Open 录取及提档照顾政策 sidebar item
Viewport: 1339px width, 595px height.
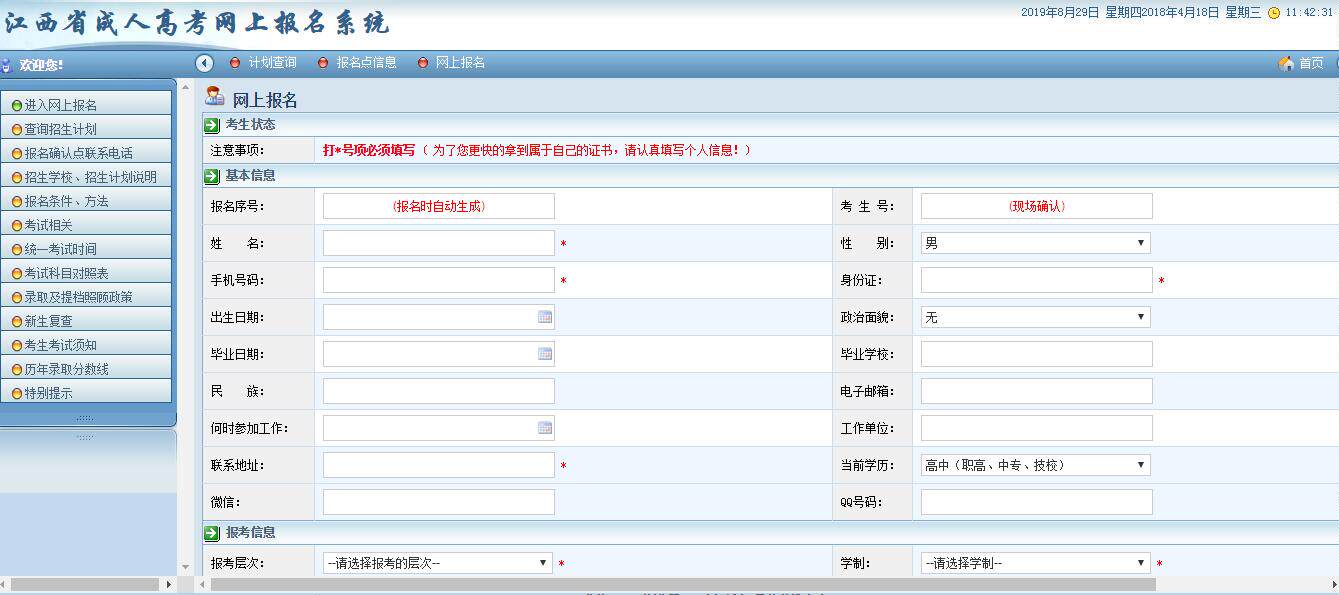[87, 296]
